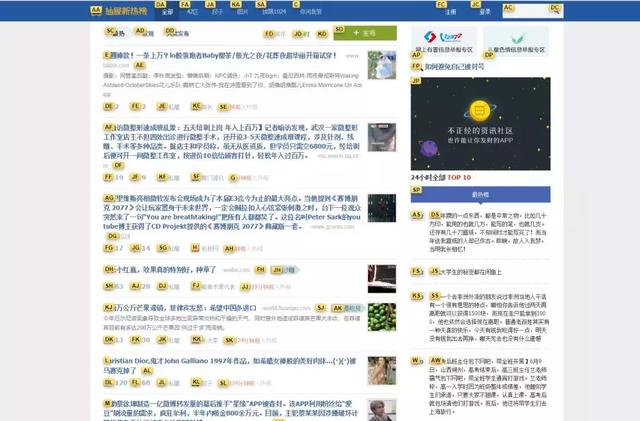
Task: Open comments of the lo娘 Baby樱笋 post
Action: click(138, 107)
